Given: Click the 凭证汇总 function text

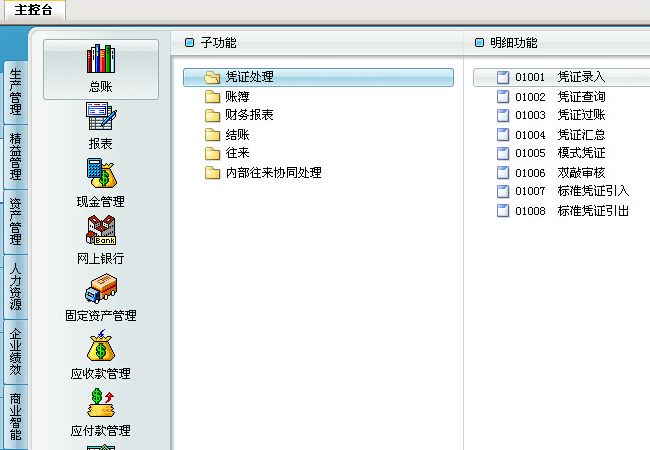Looking at the screenshot, I should pos(581,135).
